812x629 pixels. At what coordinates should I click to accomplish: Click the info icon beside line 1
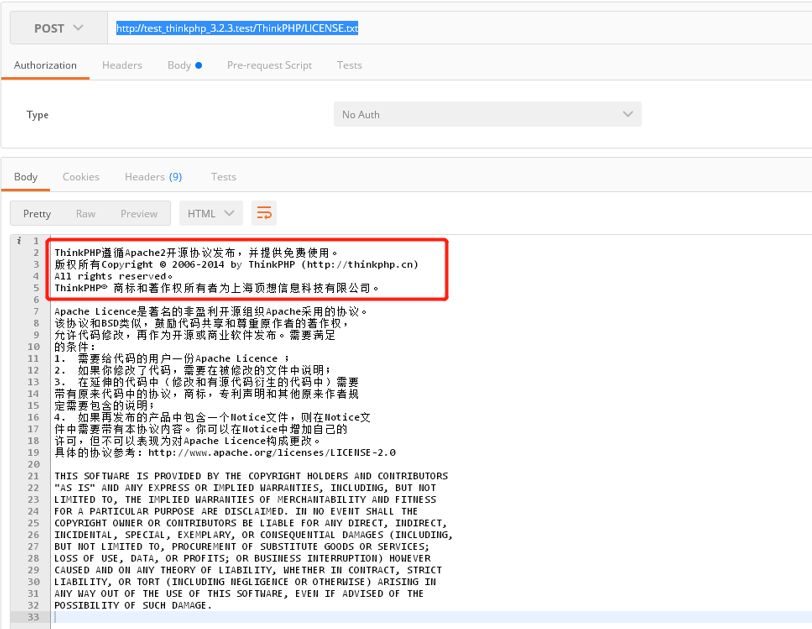pyautogui.click(x=19, y=240)
